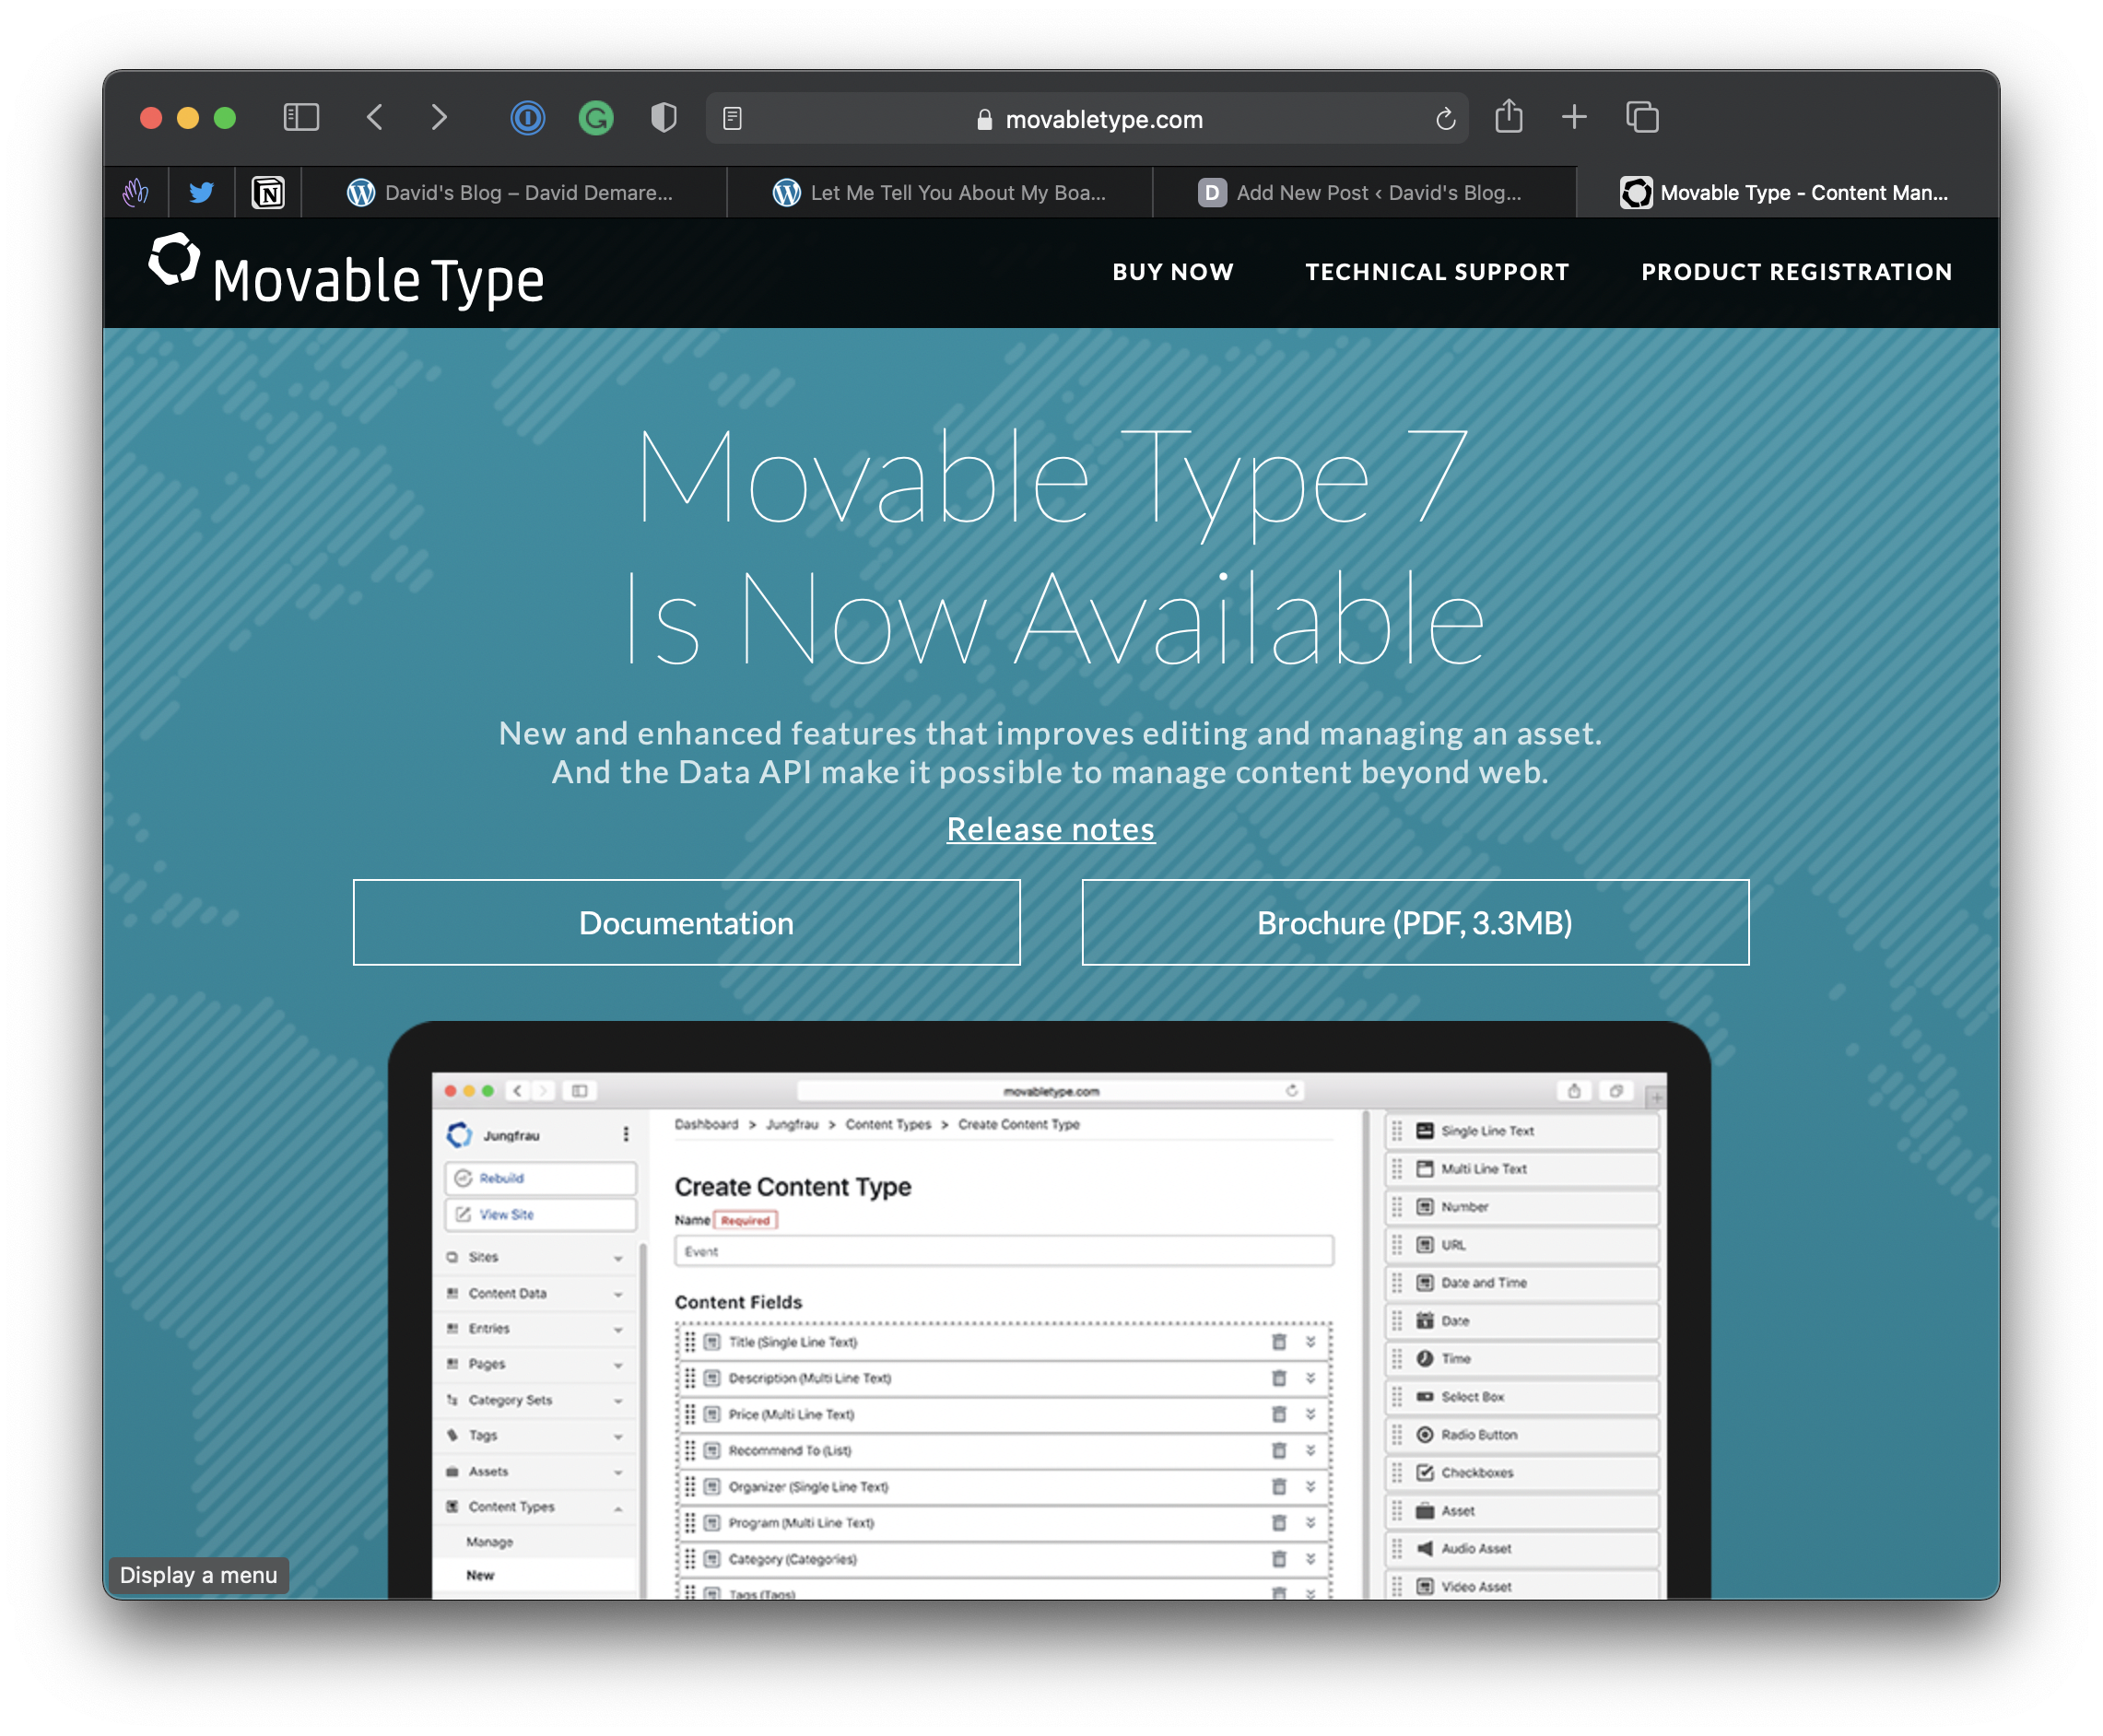Viewport: 2103px width, 1736px height.
Task: Click the 1Password extension icon
Action: [x=527, y=118]
